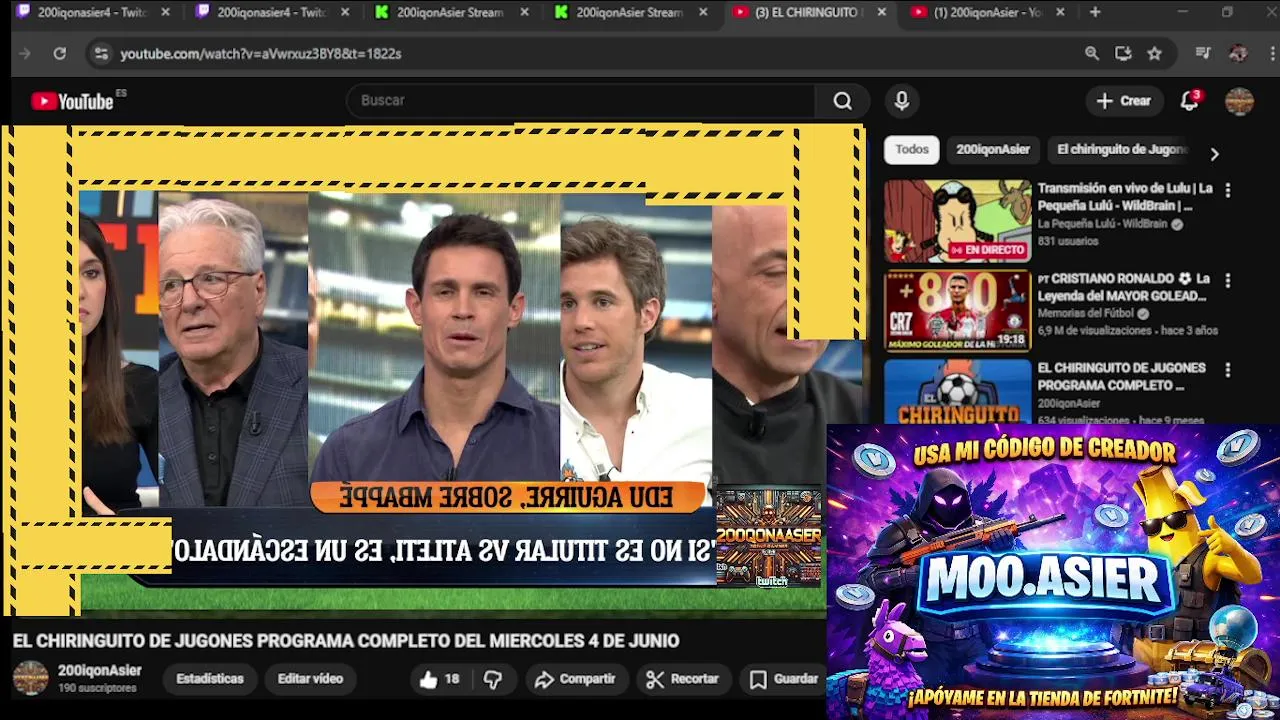
Task: Click the video title below the player
Action: [346, 641]
